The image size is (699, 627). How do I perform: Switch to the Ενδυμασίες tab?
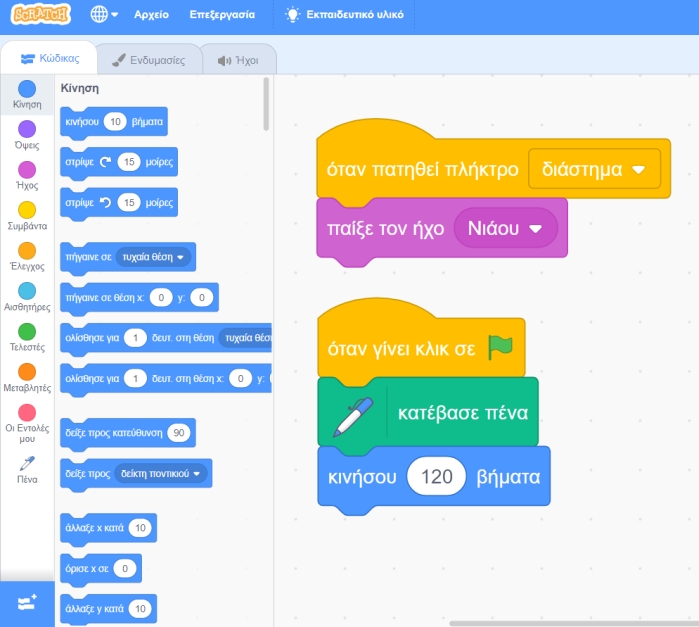tap(148, 60)
